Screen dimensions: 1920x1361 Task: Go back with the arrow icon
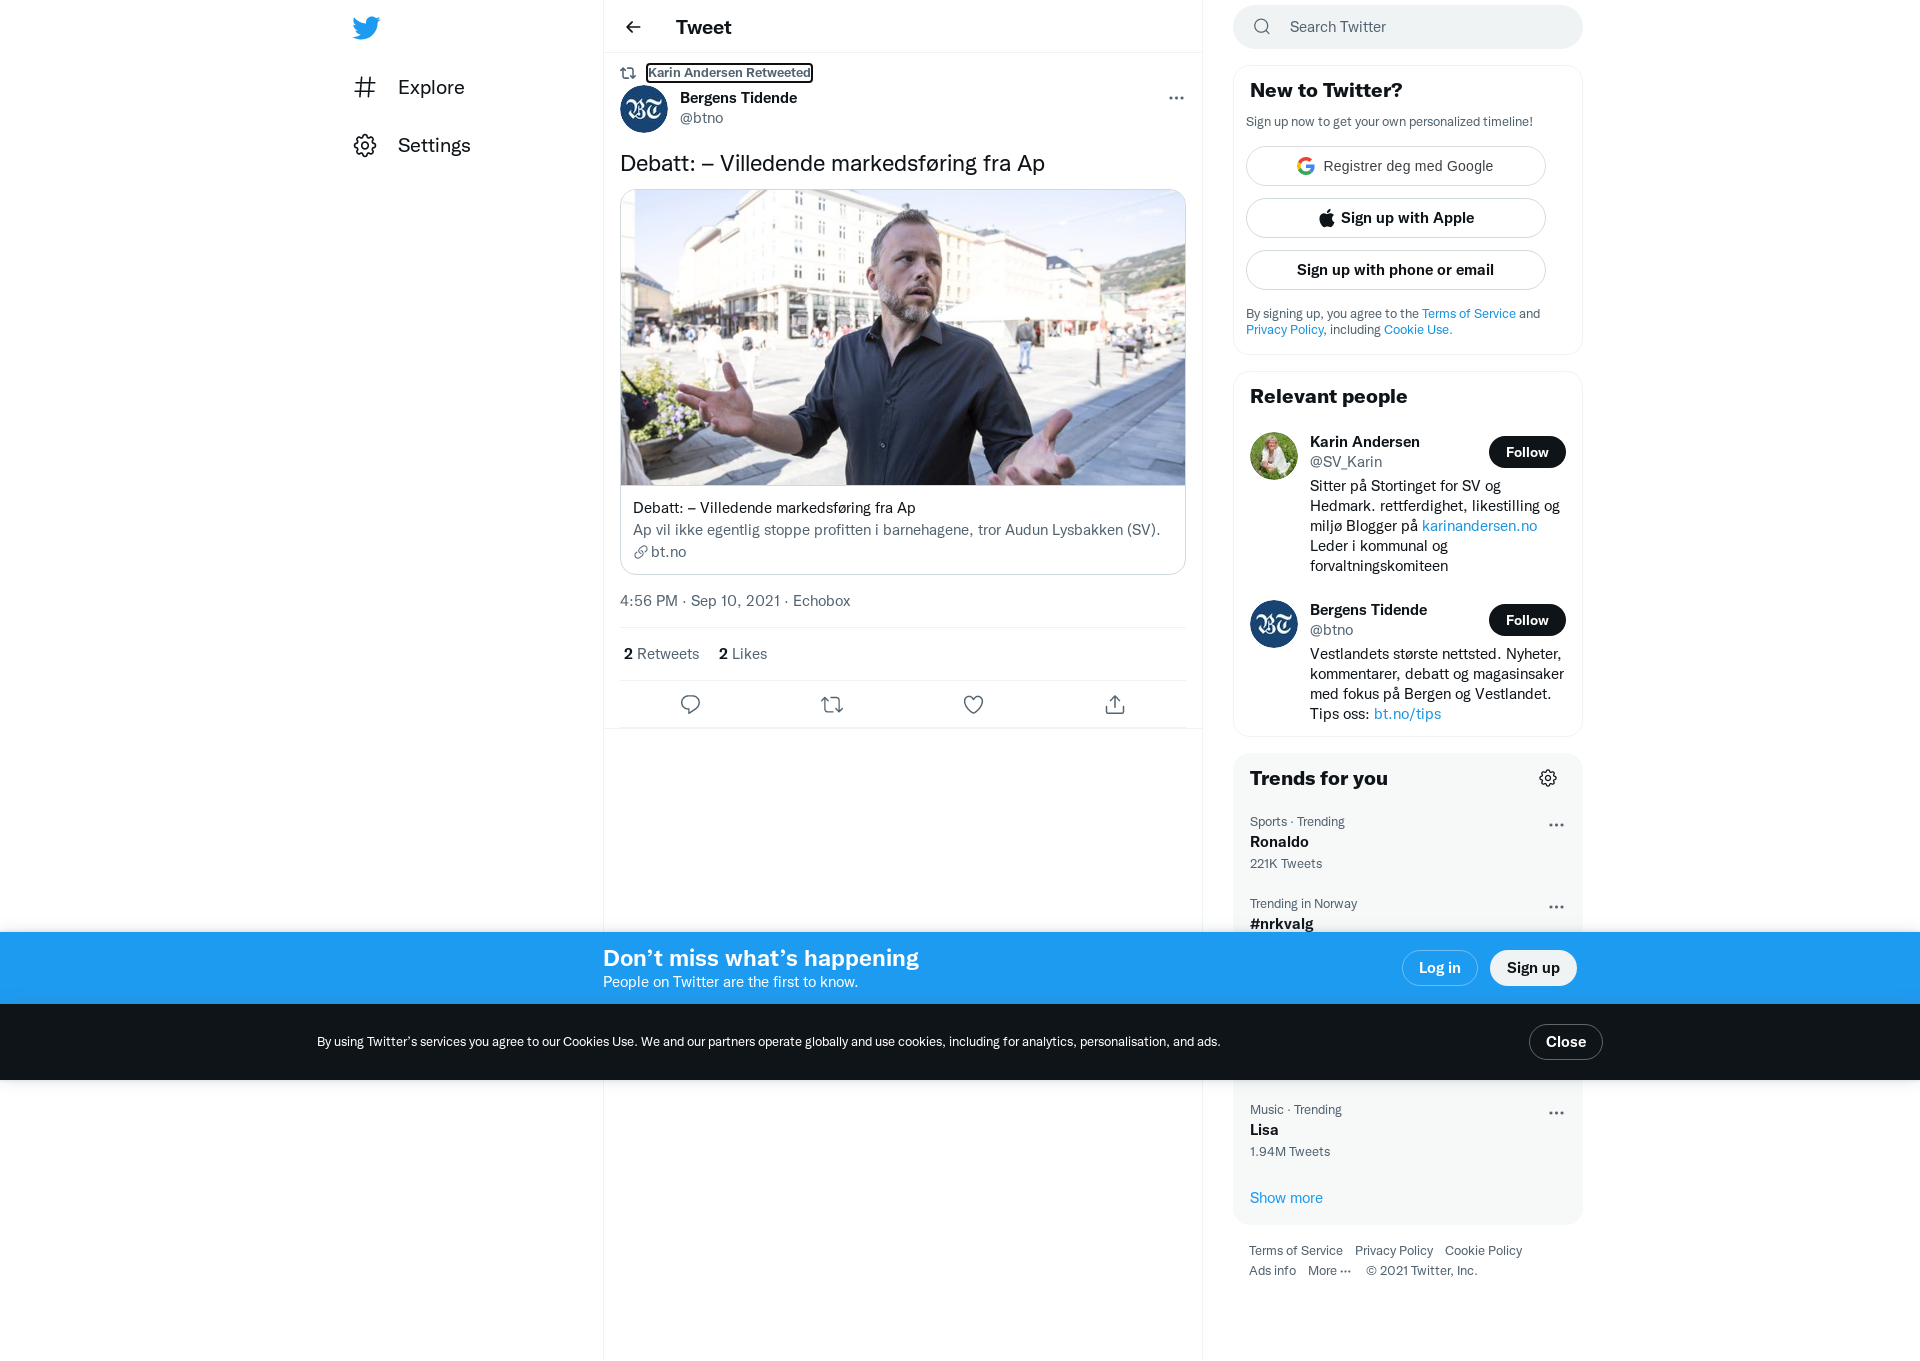(x=633, y=27)
